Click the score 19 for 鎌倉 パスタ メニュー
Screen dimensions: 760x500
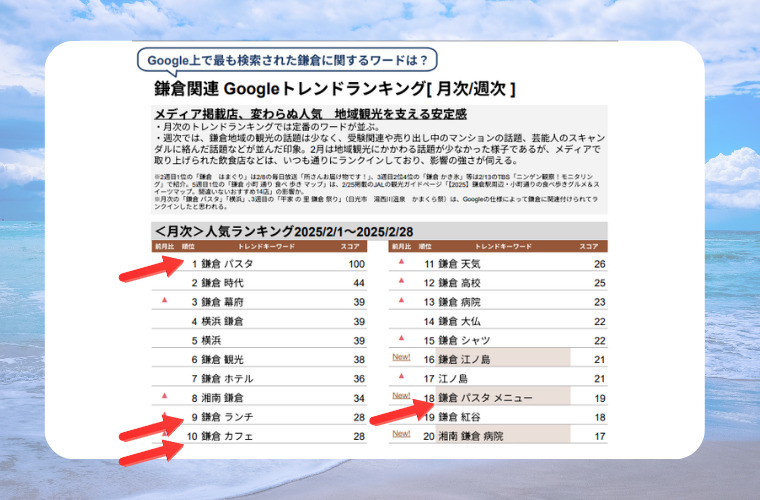pos(600,398)
